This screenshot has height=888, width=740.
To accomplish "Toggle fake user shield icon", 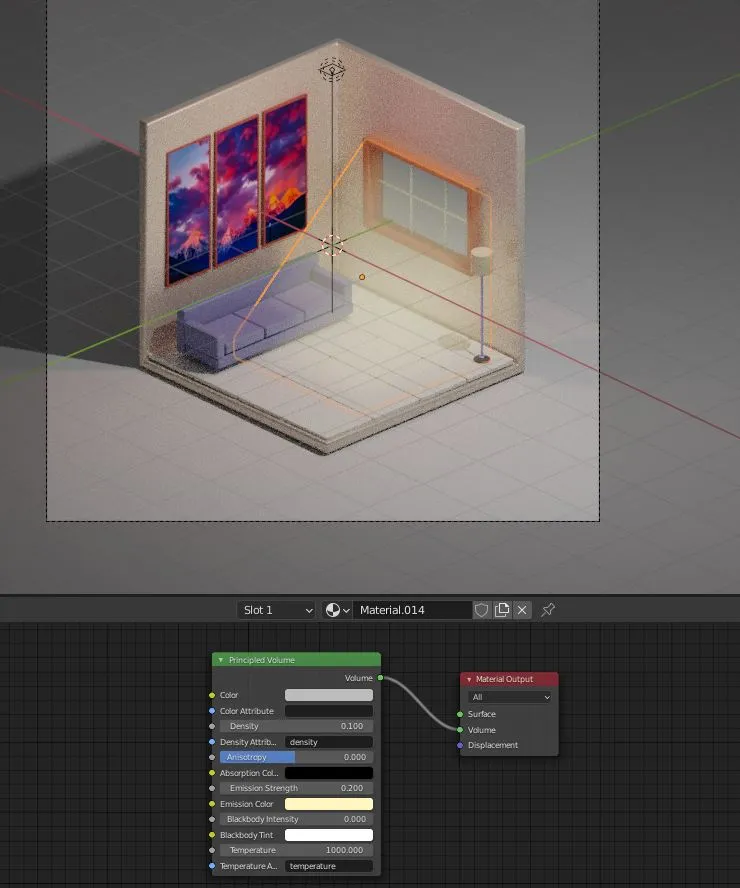I will 481,610.
